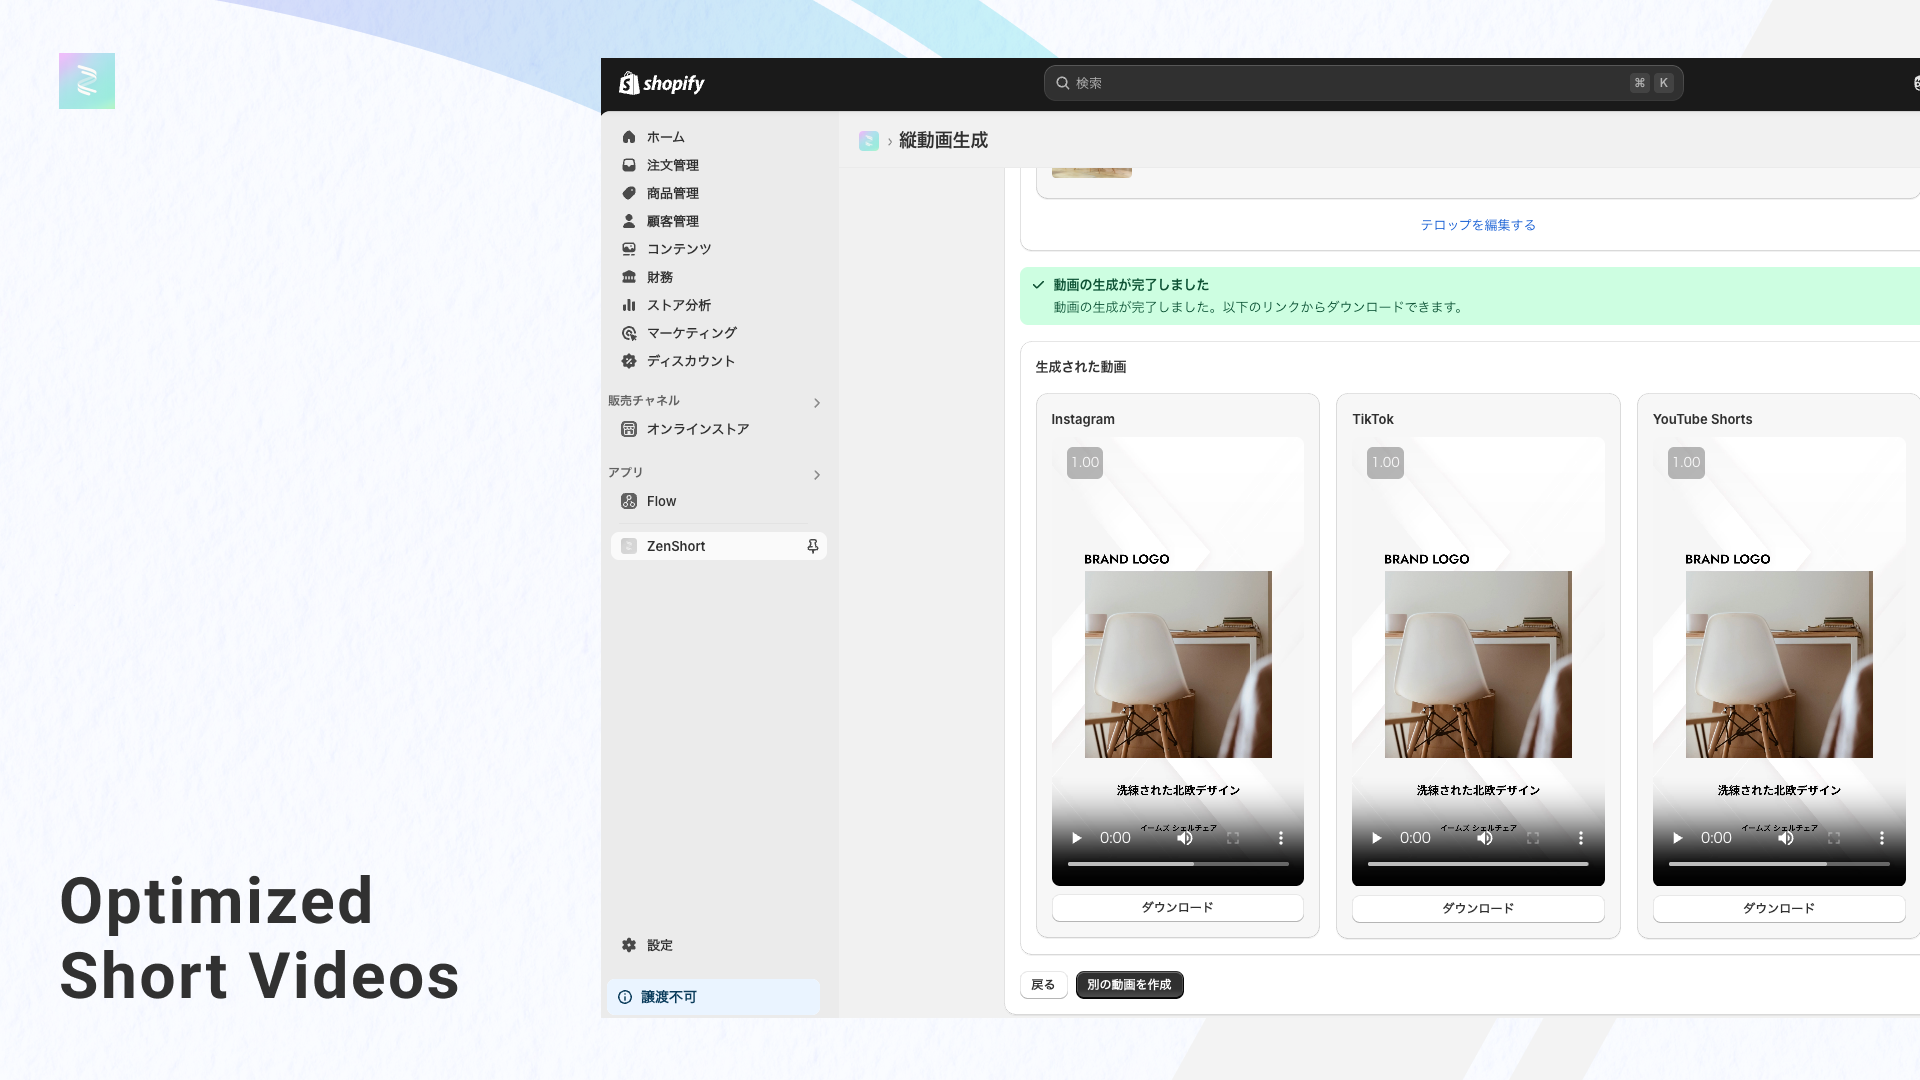Download the TikTok video
This screenshot has width=1920, height=1080.
(x=1478, y=908)
